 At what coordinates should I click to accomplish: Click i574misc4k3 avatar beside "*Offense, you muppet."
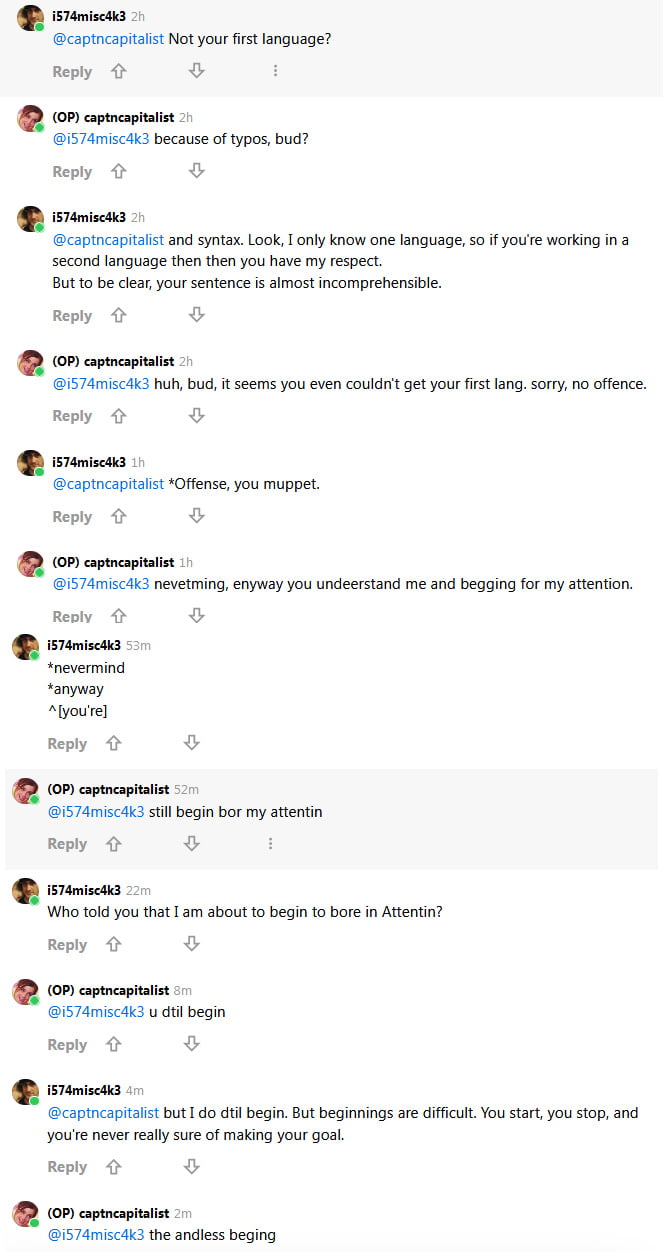click(30, 464)
